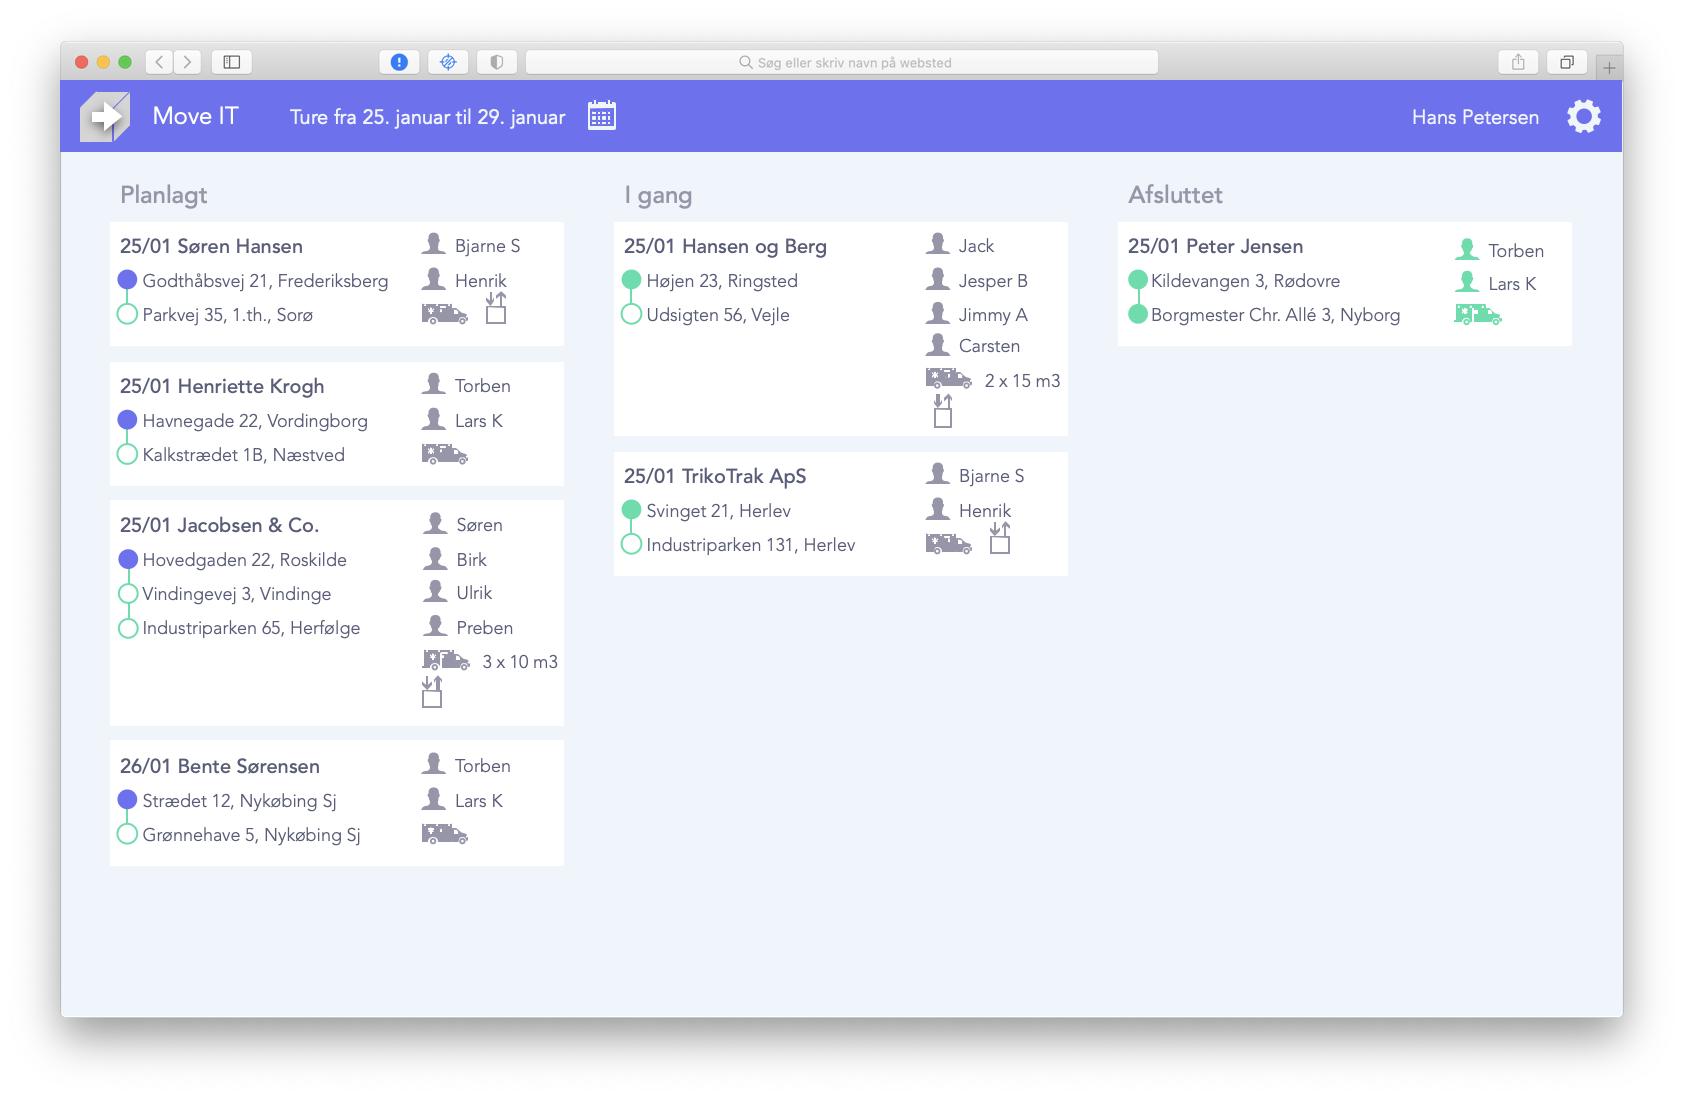The image size is (1684, 1098).
Task: Add a new Safari tab
Action: click(1609, 68)
